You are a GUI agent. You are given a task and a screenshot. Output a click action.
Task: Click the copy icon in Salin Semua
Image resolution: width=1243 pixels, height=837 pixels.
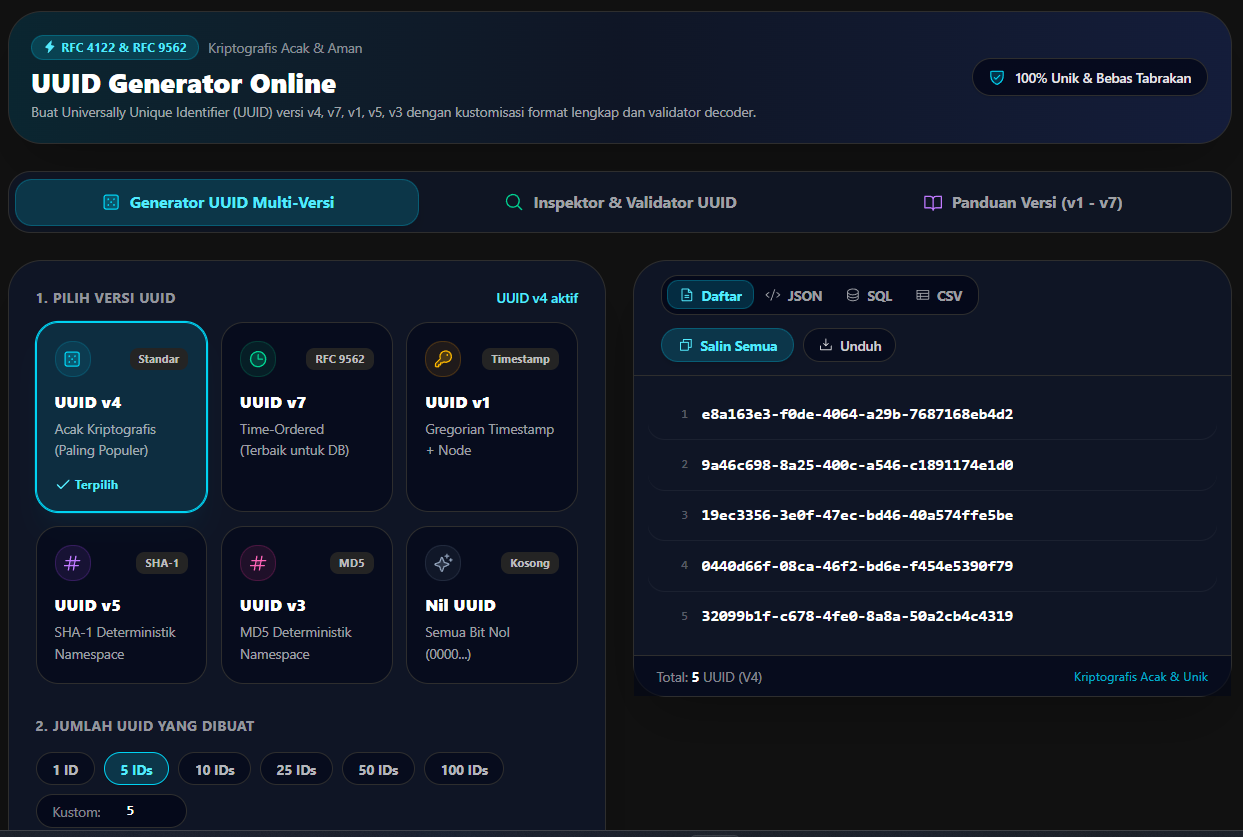coord(686,345)
